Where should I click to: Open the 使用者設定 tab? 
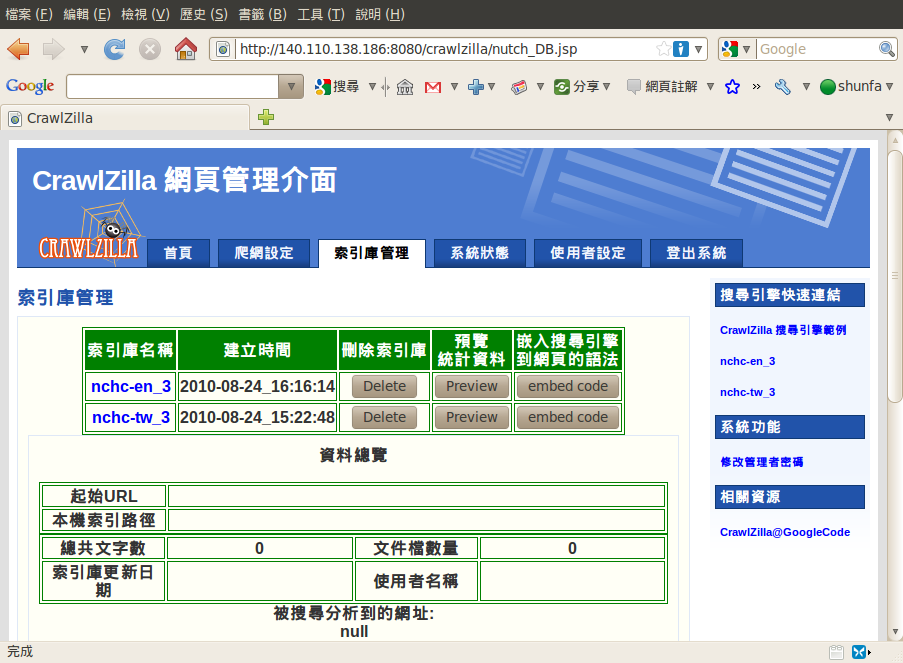587,253
